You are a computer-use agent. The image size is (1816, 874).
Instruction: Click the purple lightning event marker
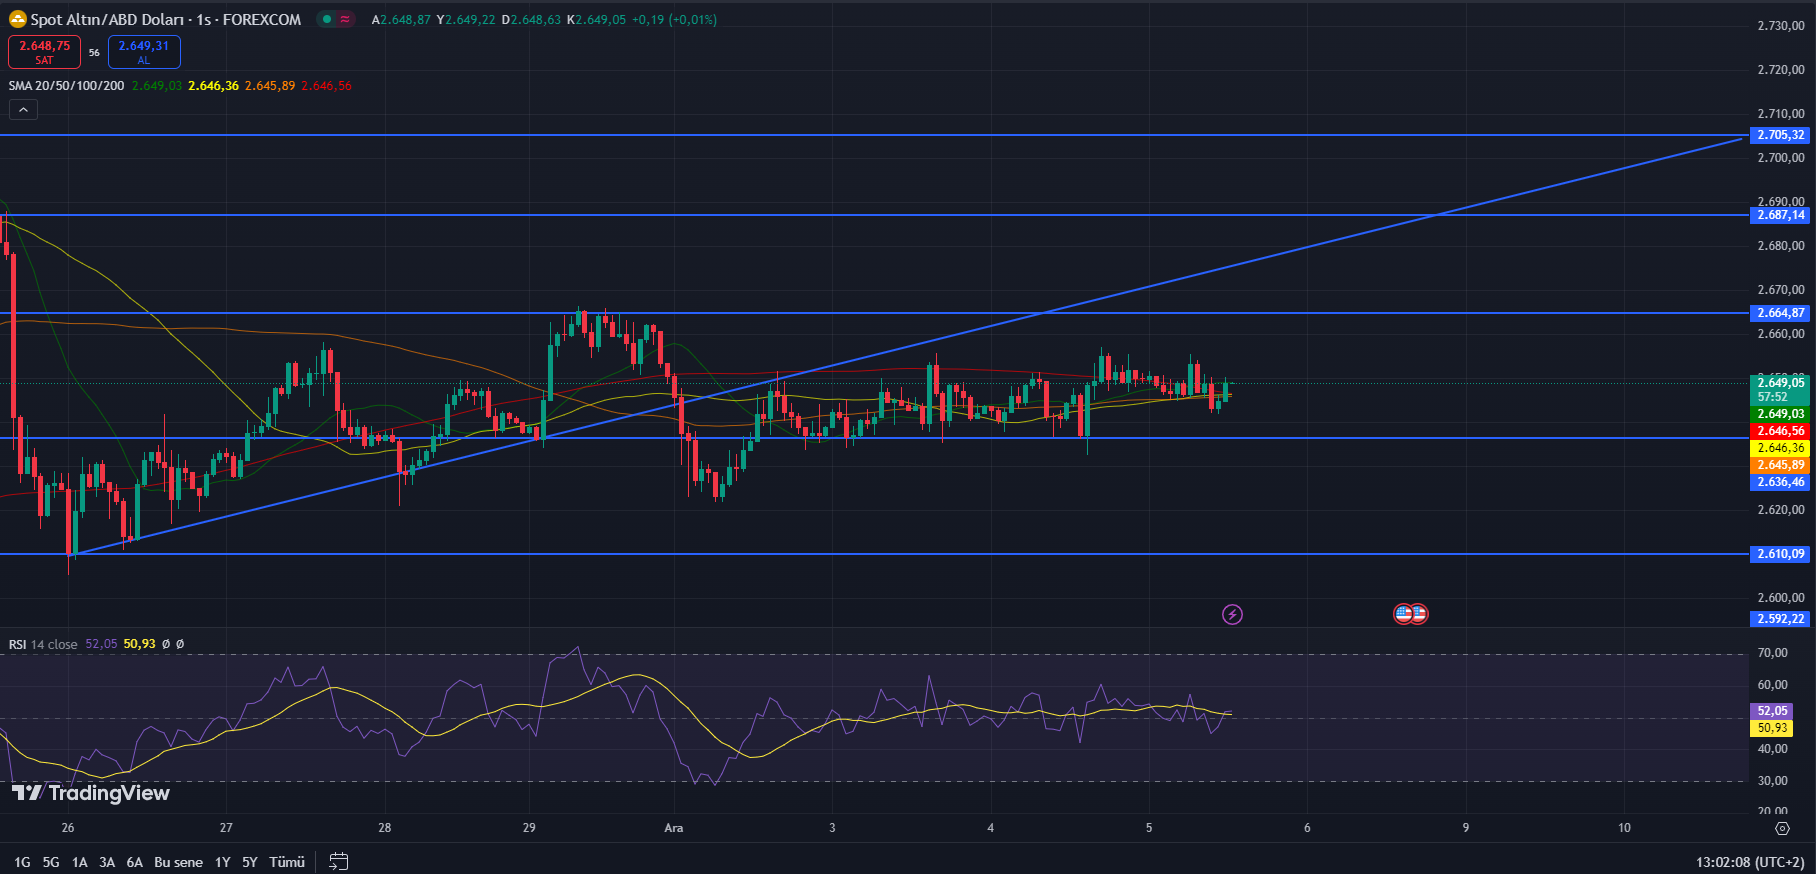1232,614
